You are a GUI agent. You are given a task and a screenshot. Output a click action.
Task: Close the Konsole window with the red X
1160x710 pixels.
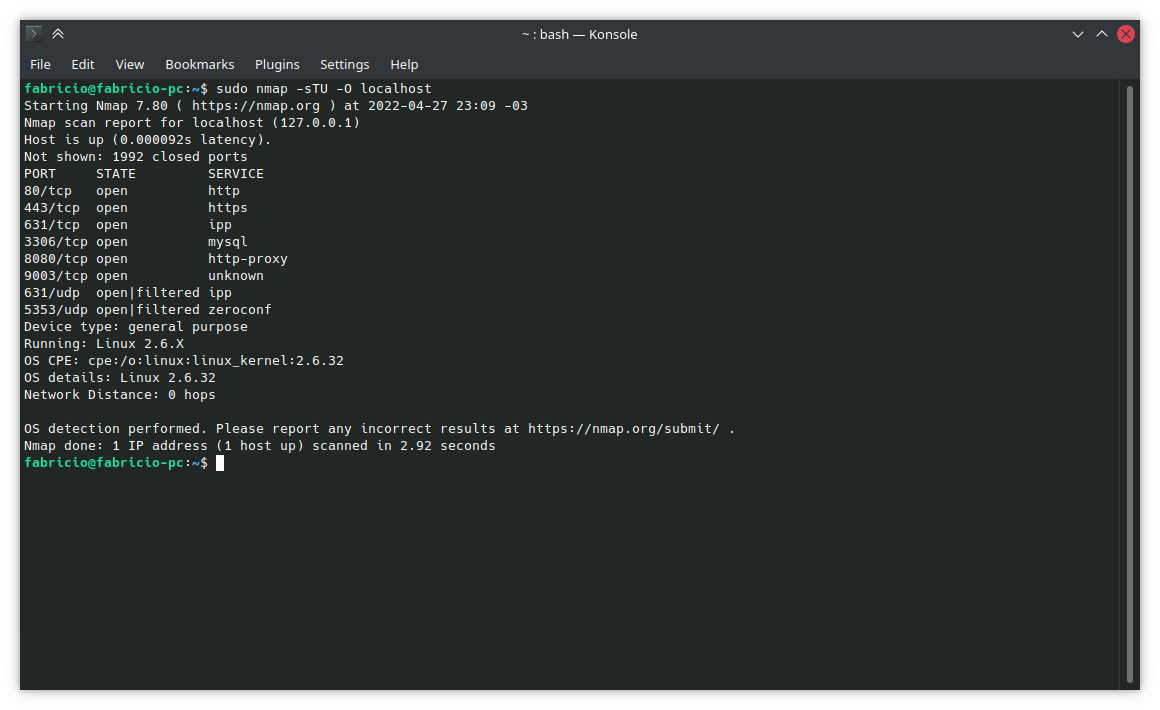1126,34
